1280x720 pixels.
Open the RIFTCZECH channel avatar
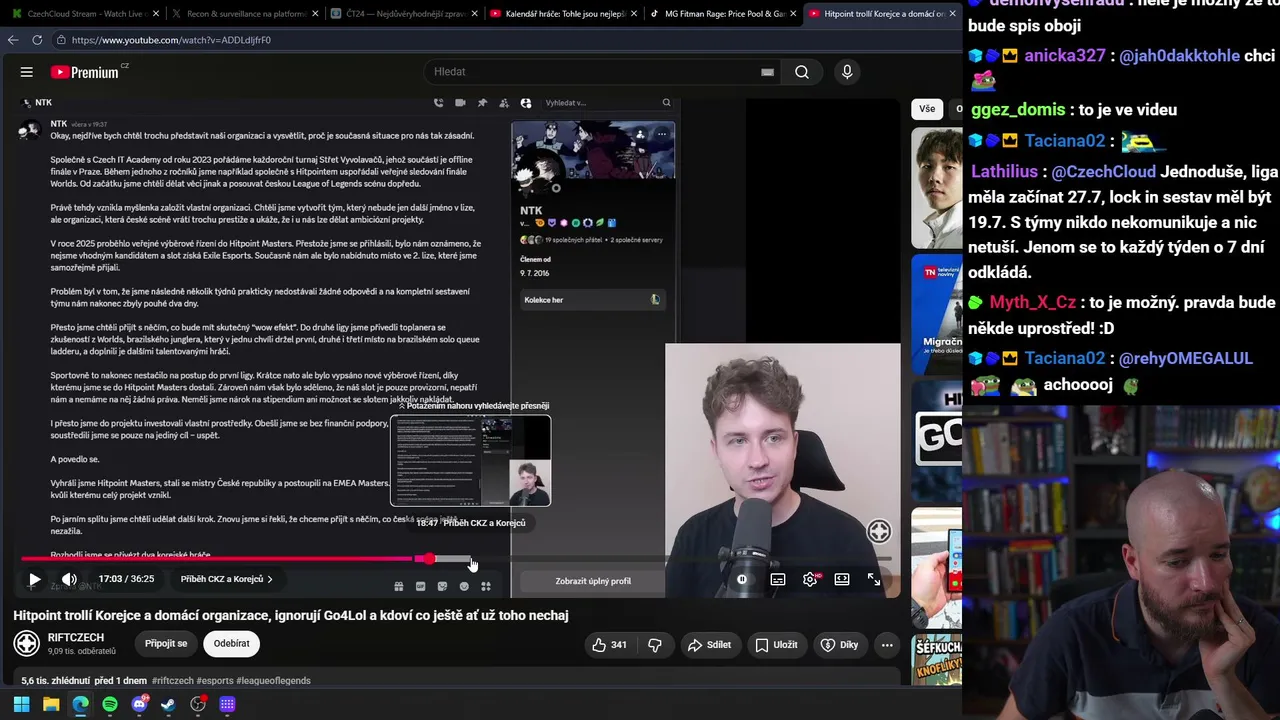point(27,643)
